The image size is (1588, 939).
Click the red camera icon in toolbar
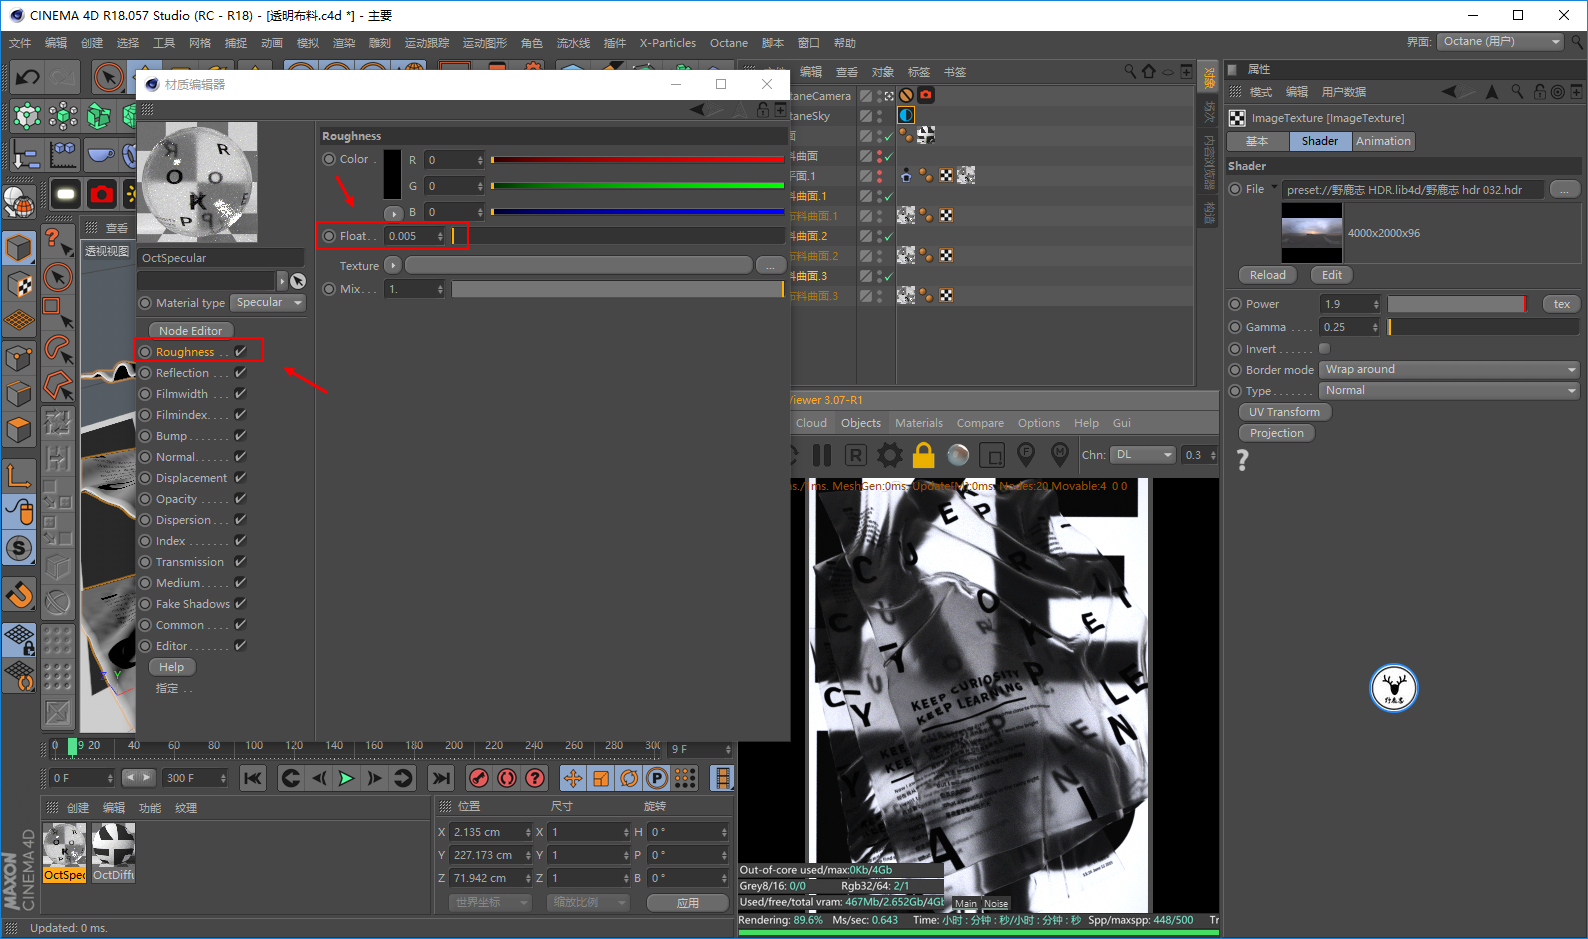[x=101, y=194]
